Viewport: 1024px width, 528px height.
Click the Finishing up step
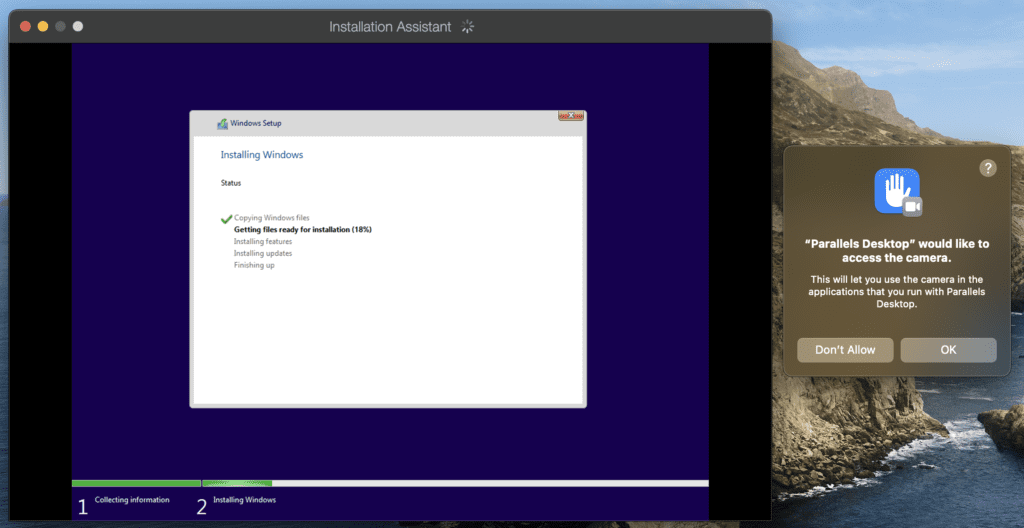click(x=254, y=265)
